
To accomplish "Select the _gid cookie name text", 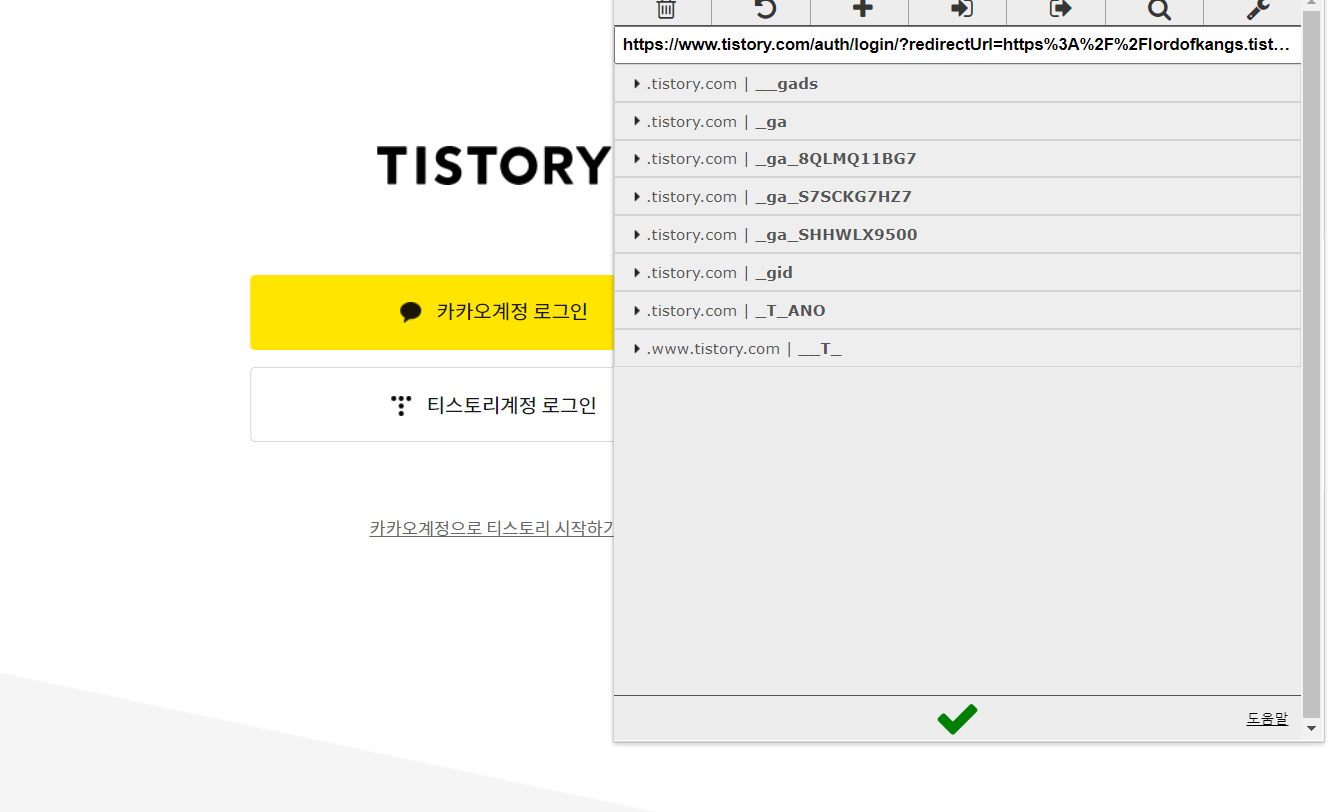I will 774,273.
